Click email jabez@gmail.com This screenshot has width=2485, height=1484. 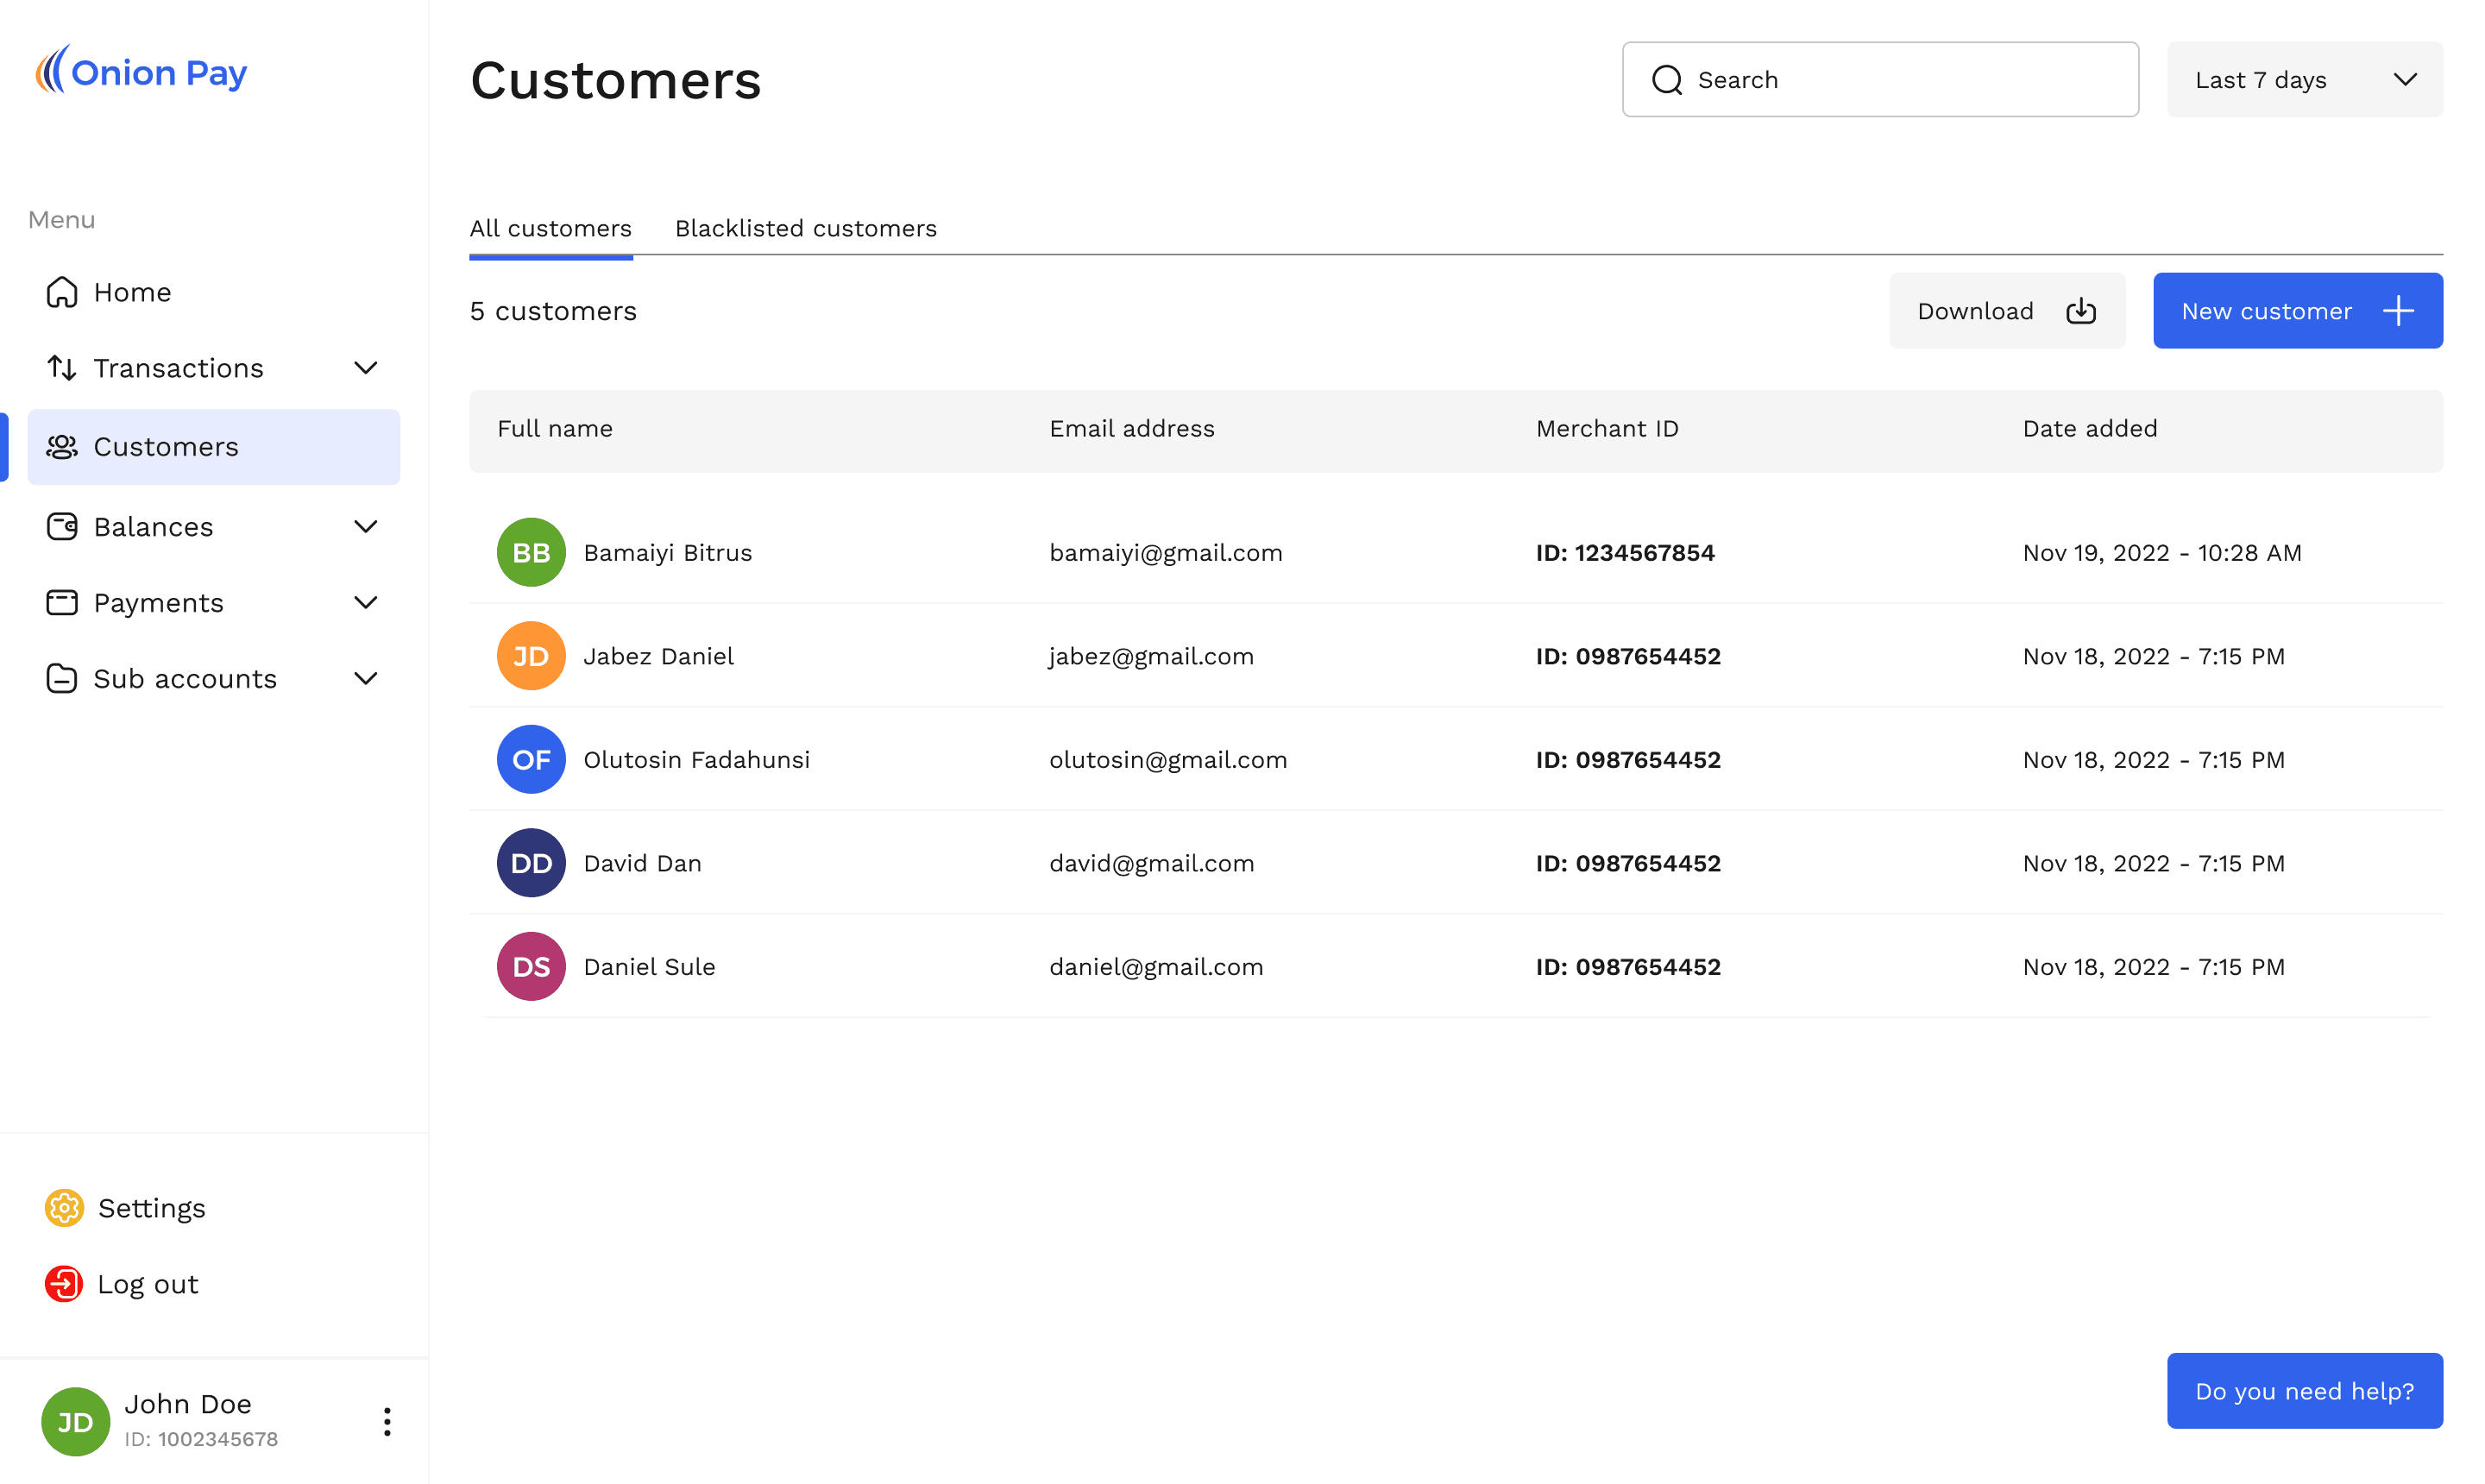(1151, 656)
